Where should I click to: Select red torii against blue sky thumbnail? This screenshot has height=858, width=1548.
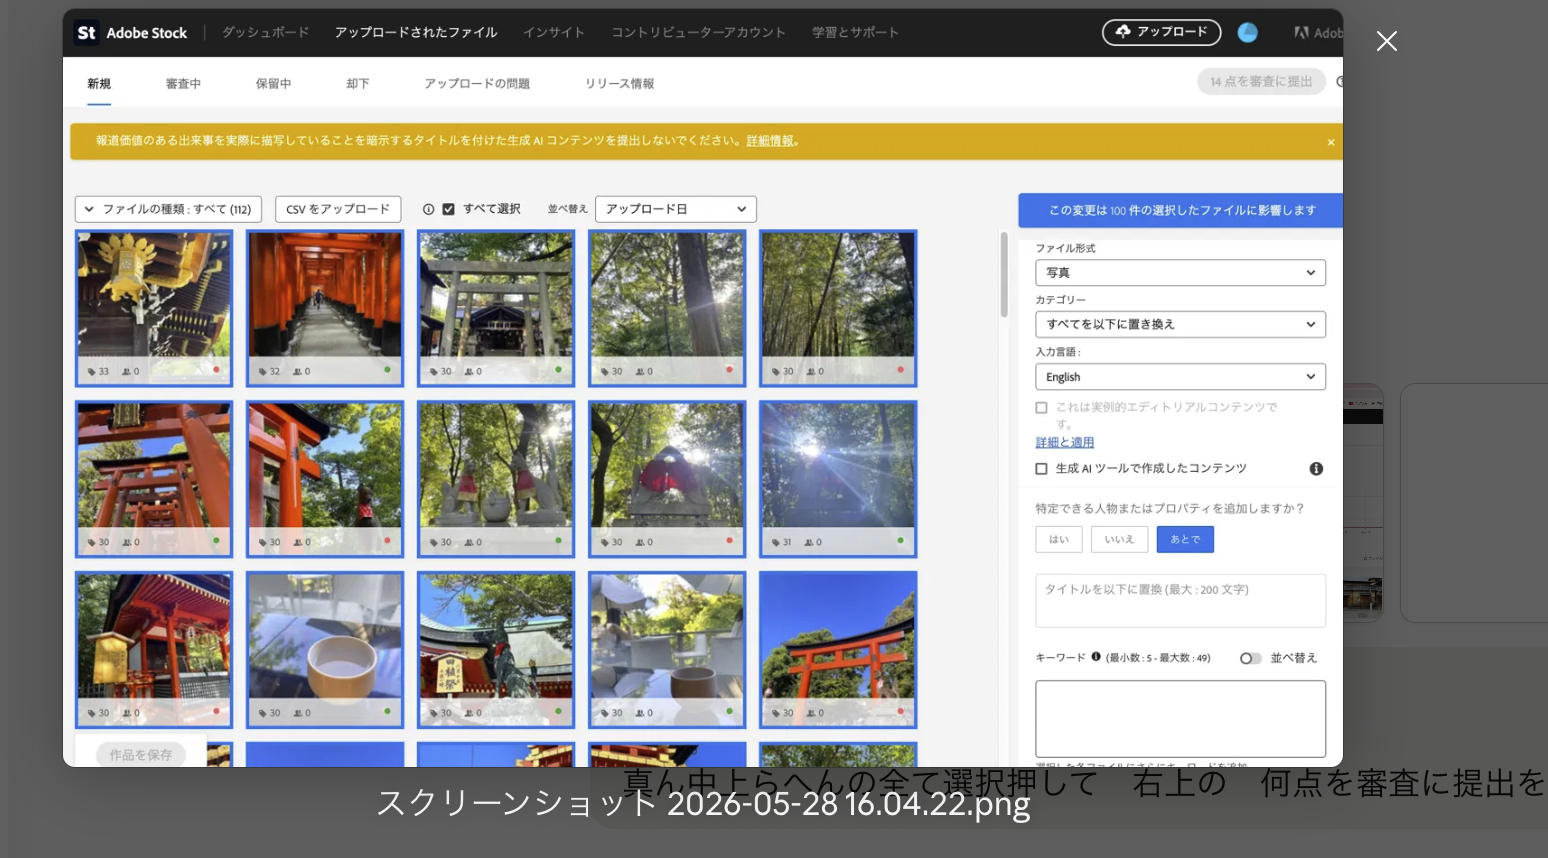pos(838,650)
